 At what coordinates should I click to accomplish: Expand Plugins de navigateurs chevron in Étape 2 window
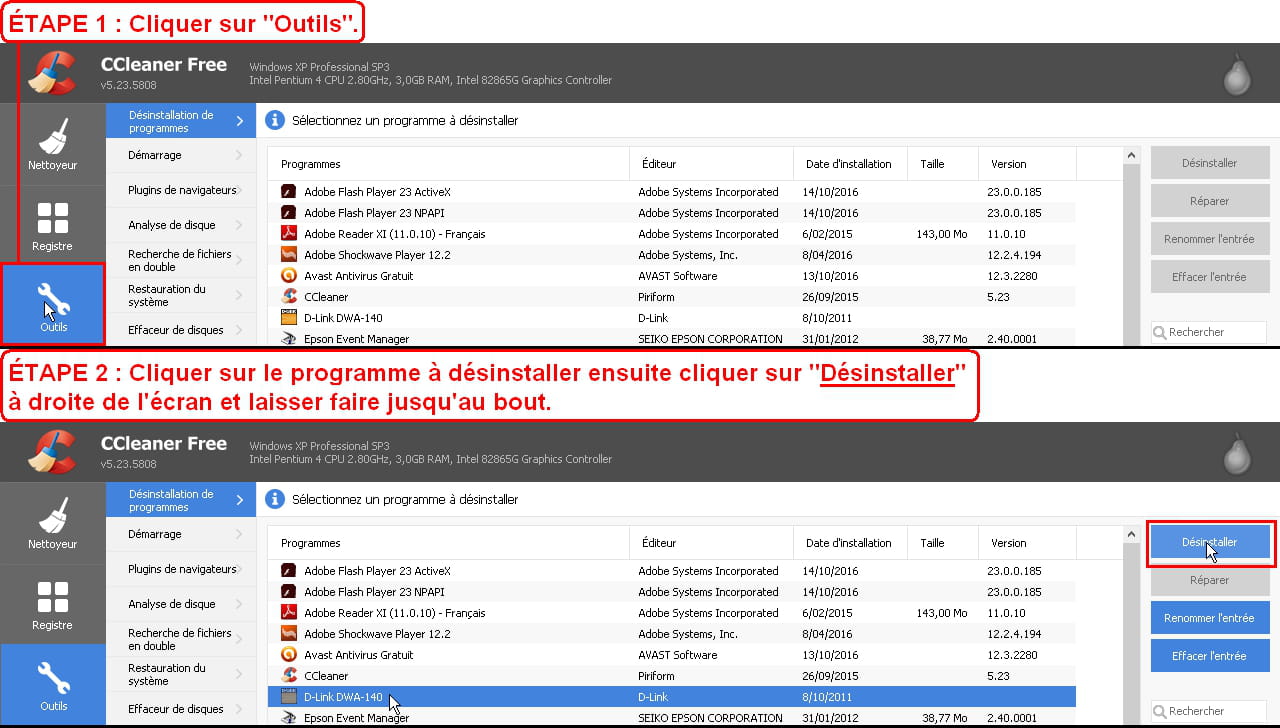point(239,569)
